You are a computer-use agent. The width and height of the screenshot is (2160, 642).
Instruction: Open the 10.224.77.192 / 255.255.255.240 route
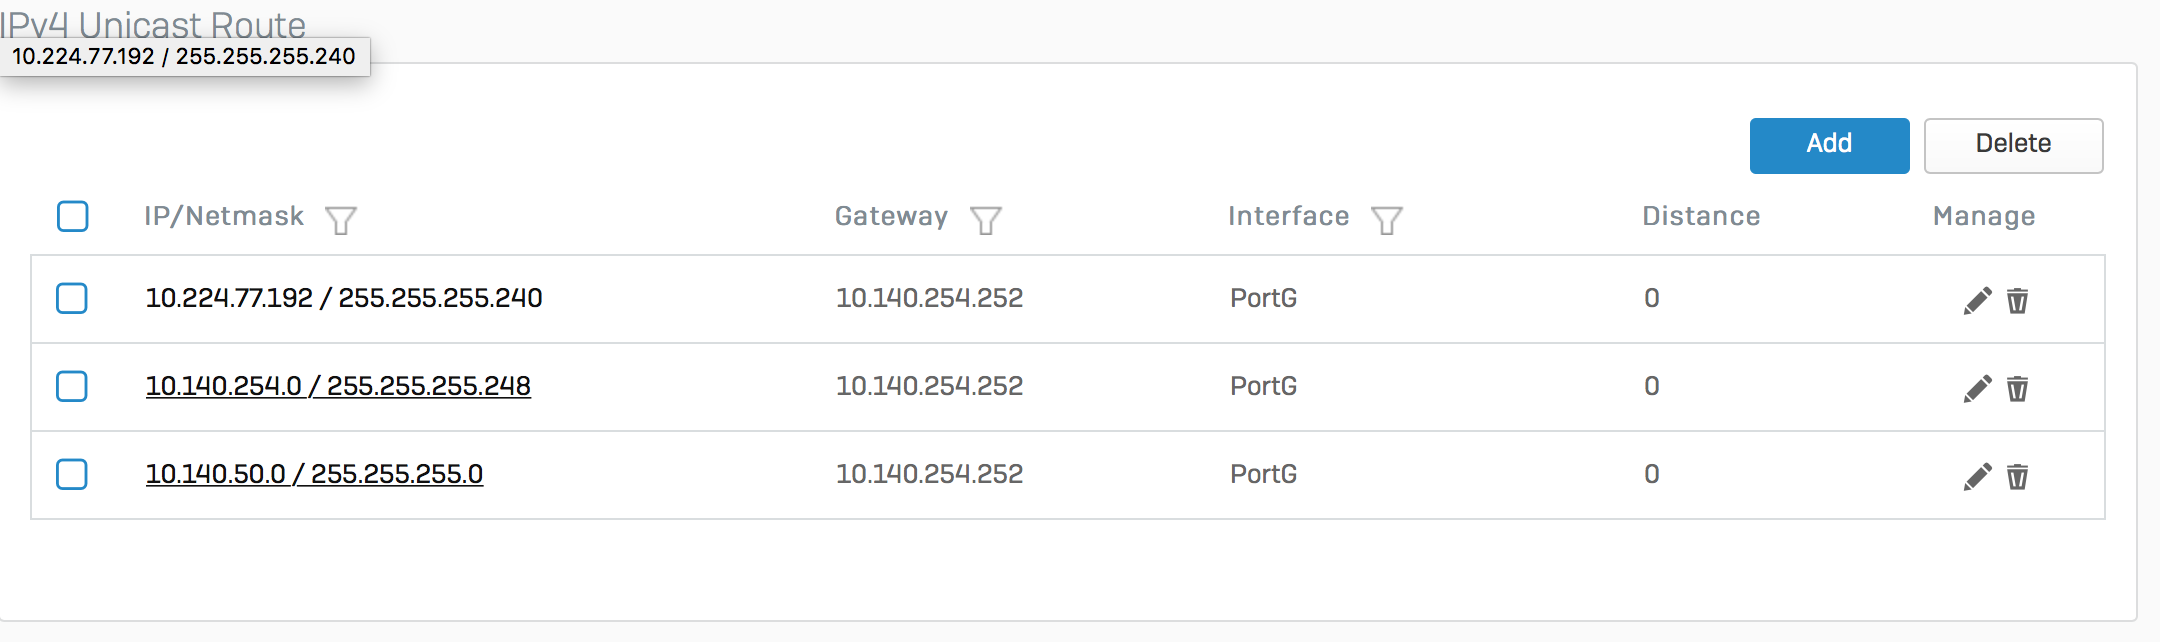coord(344,298)
